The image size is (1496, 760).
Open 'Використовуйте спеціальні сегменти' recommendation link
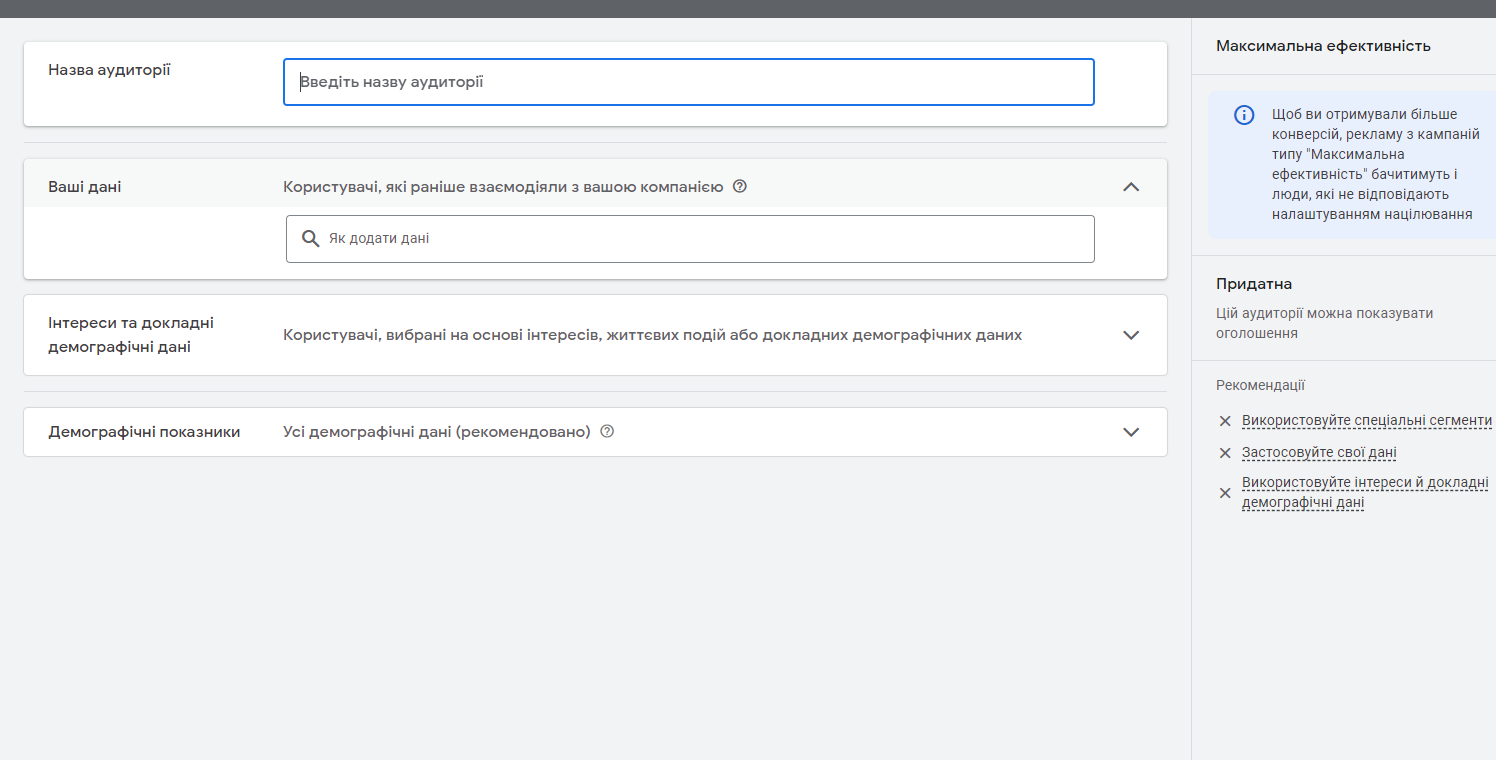(1366, 421)
